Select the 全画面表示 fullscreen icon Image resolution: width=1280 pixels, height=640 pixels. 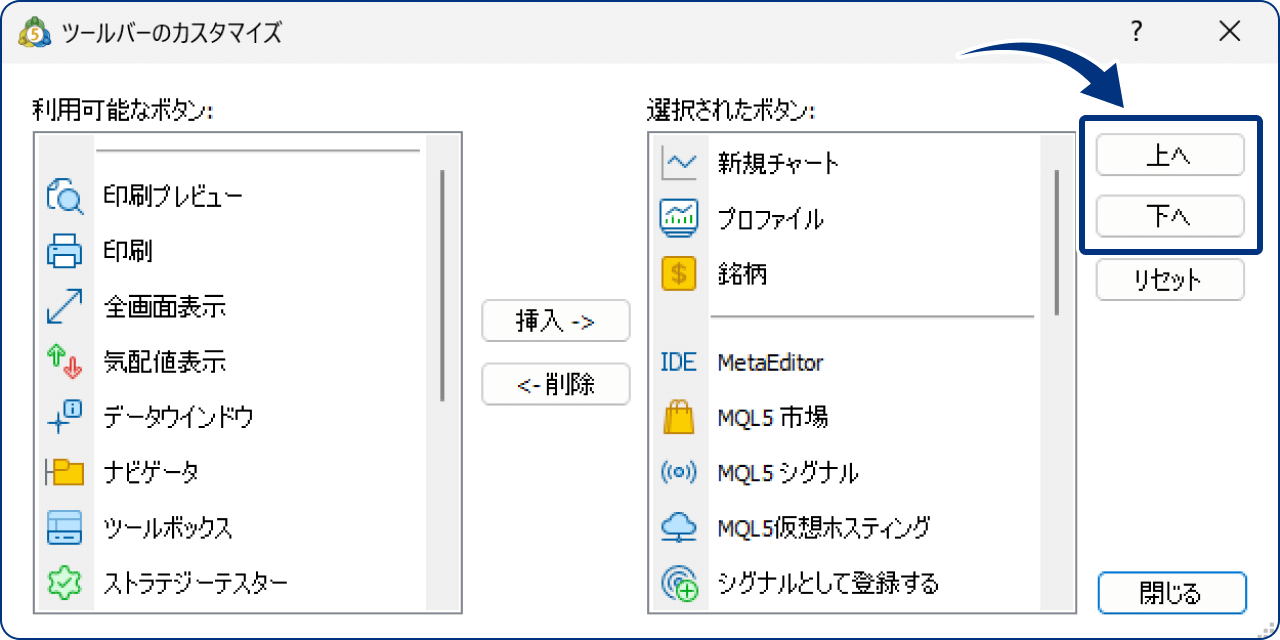(64, 307)
